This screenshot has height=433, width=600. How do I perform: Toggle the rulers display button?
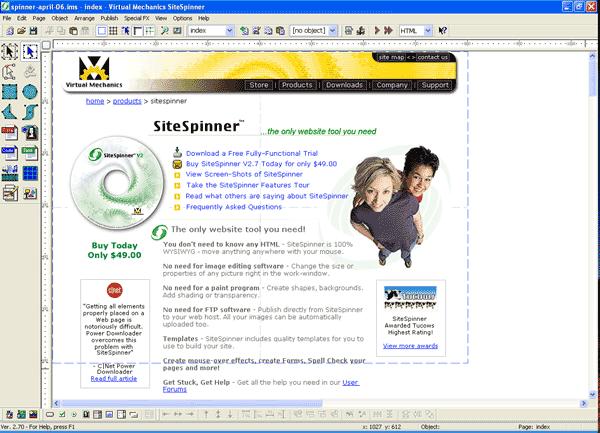pyautogui.click(x=137, y=31)
